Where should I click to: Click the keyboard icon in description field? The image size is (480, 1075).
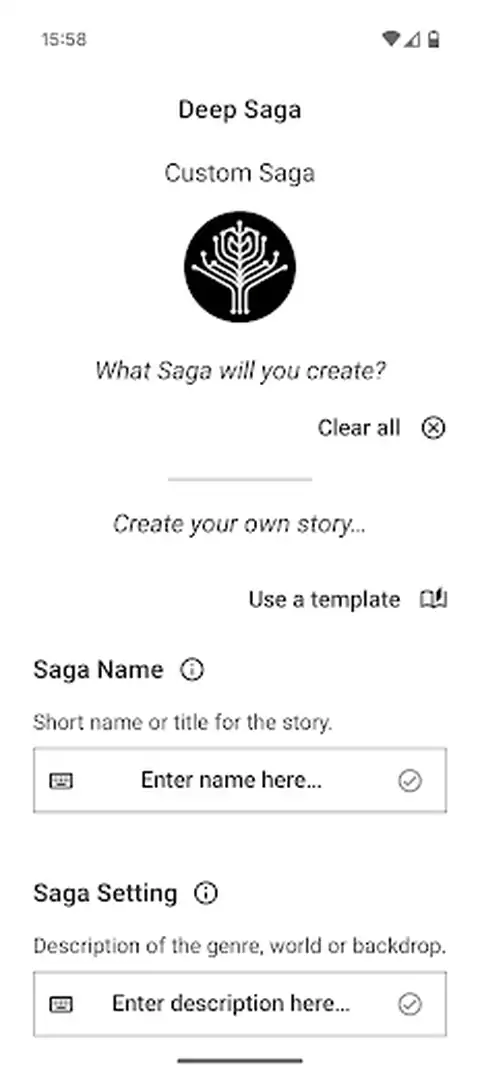[62, 1004]
